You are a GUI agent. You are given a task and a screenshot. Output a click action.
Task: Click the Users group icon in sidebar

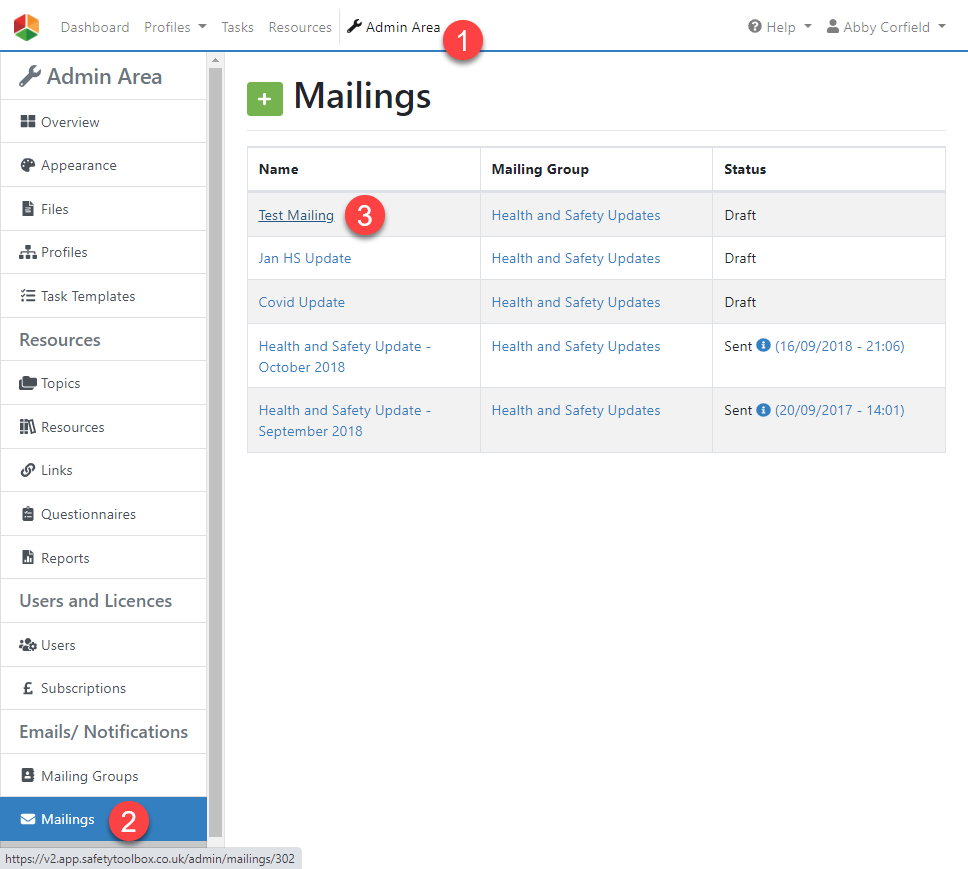28,645
